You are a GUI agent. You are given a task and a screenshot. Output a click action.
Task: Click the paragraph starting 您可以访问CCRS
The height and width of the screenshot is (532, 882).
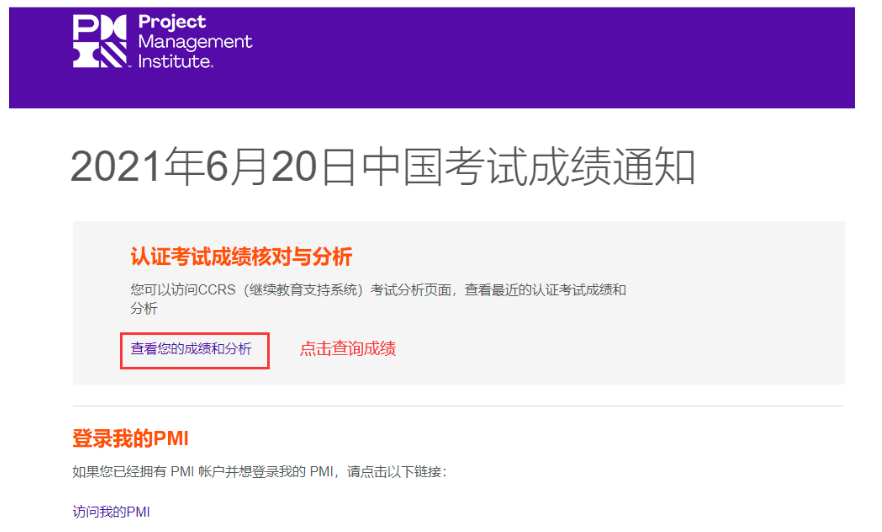379,299
